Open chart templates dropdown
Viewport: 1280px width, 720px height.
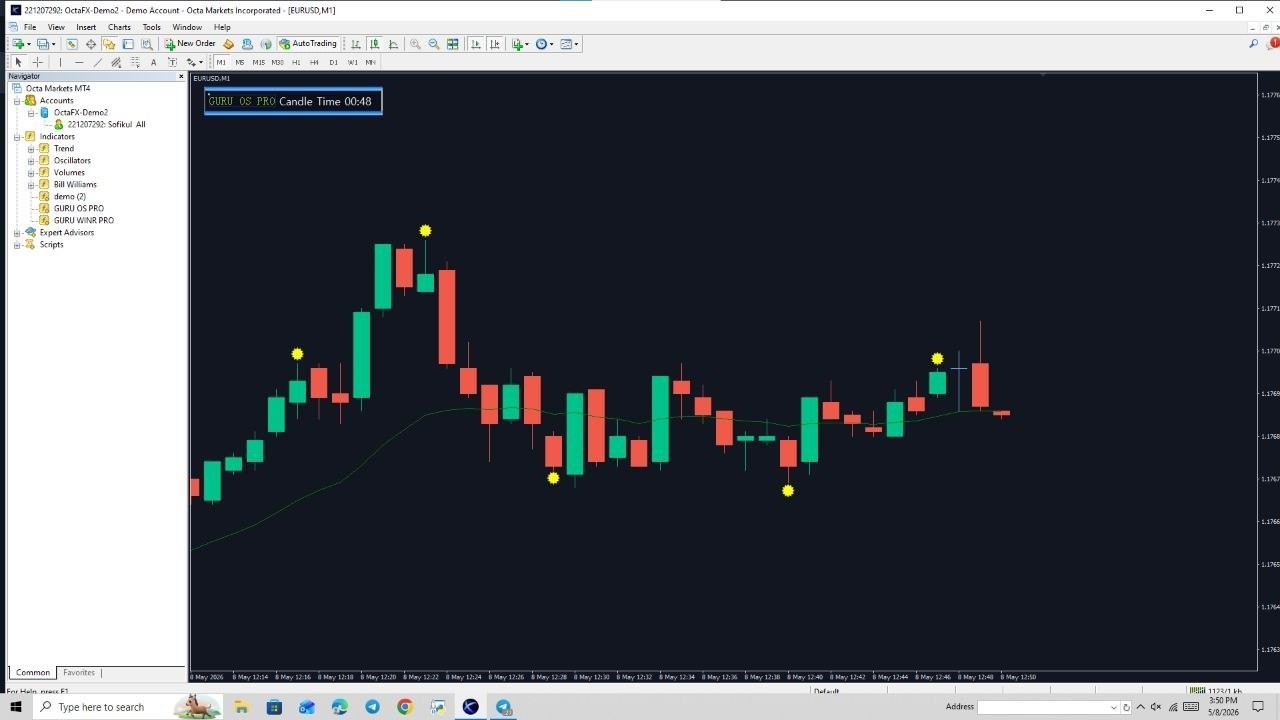pyautogui.click(x=569, y=44)
